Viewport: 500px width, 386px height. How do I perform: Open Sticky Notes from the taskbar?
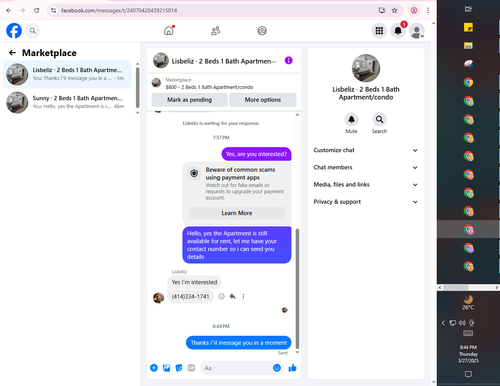click(468, 27)
